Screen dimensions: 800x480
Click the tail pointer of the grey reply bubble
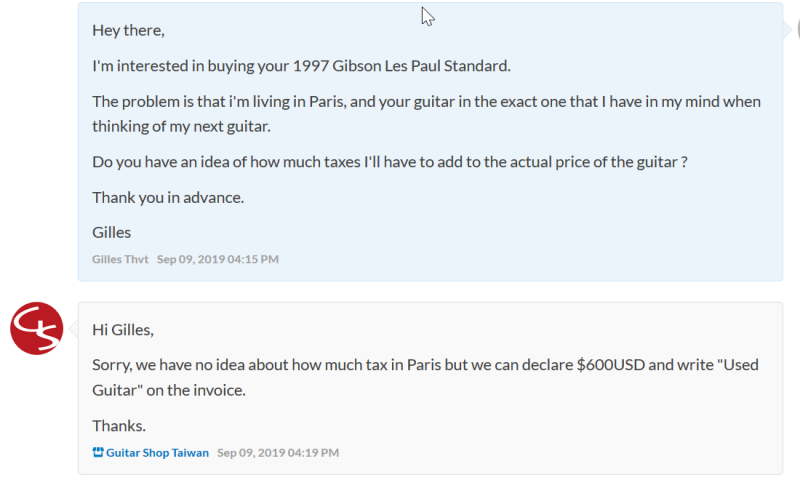pyautogui.click(x=73, y=328)
